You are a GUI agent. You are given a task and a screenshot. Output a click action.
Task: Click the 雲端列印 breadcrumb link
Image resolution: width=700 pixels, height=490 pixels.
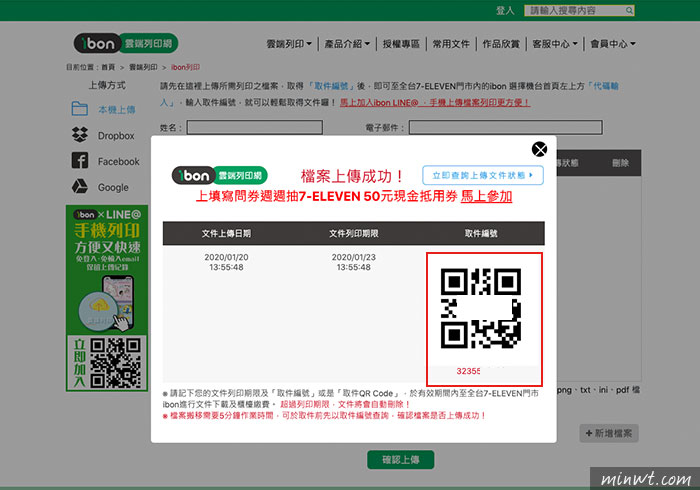[143, 67]
